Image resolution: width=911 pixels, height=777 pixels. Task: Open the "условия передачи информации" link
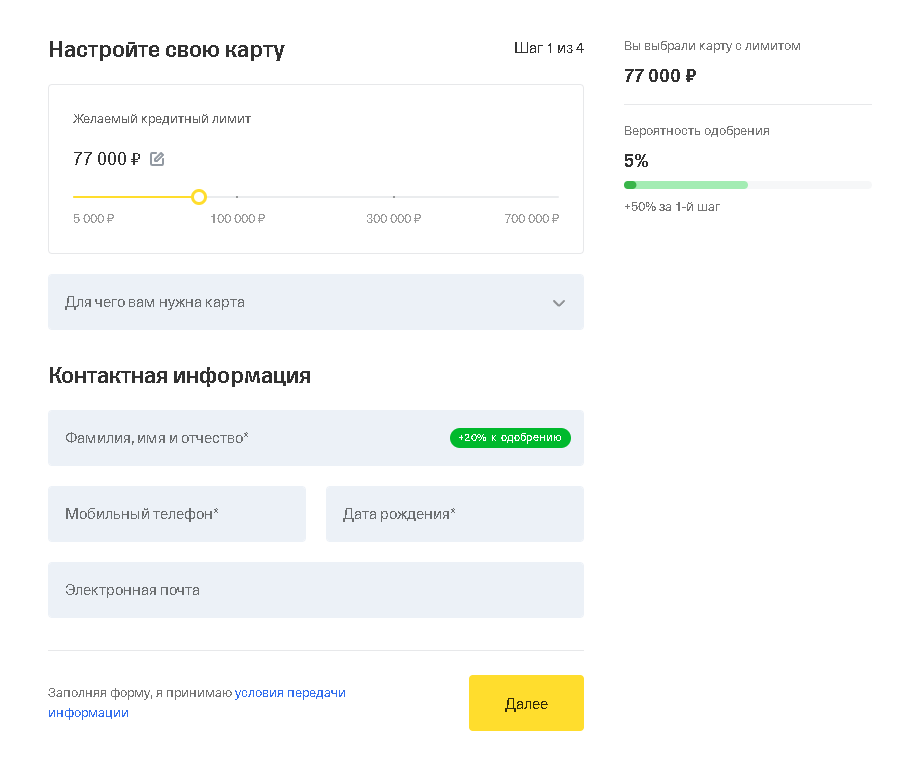[x=290, y=693]
